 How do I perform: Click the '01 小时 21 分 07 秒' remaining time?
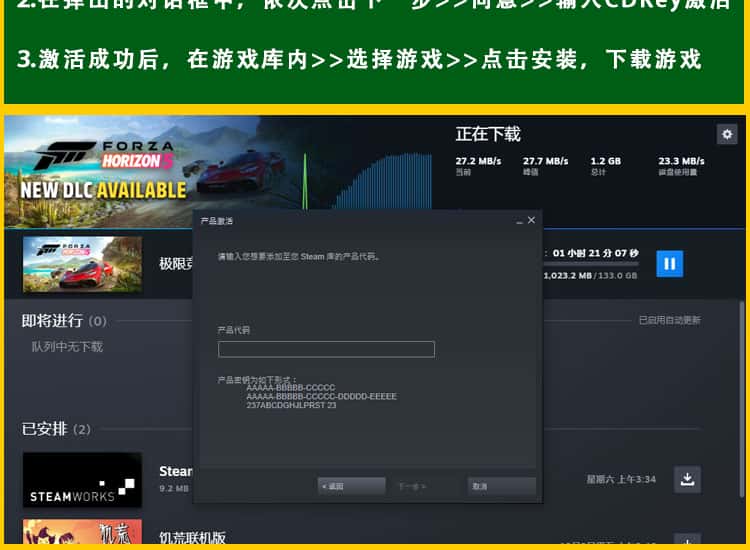point(596,253)
